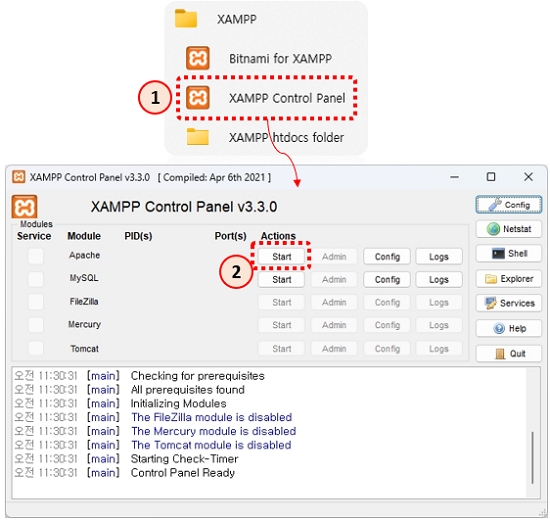
Task: Click the Mercury Start button
Action: pyautogui.click(x=281, y=325)
